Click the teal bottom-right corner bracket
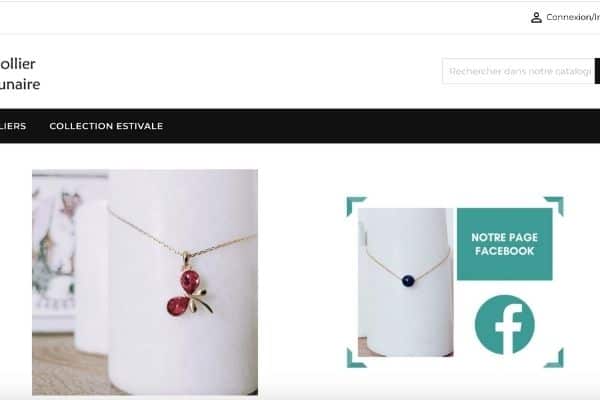 click(554, 358)
